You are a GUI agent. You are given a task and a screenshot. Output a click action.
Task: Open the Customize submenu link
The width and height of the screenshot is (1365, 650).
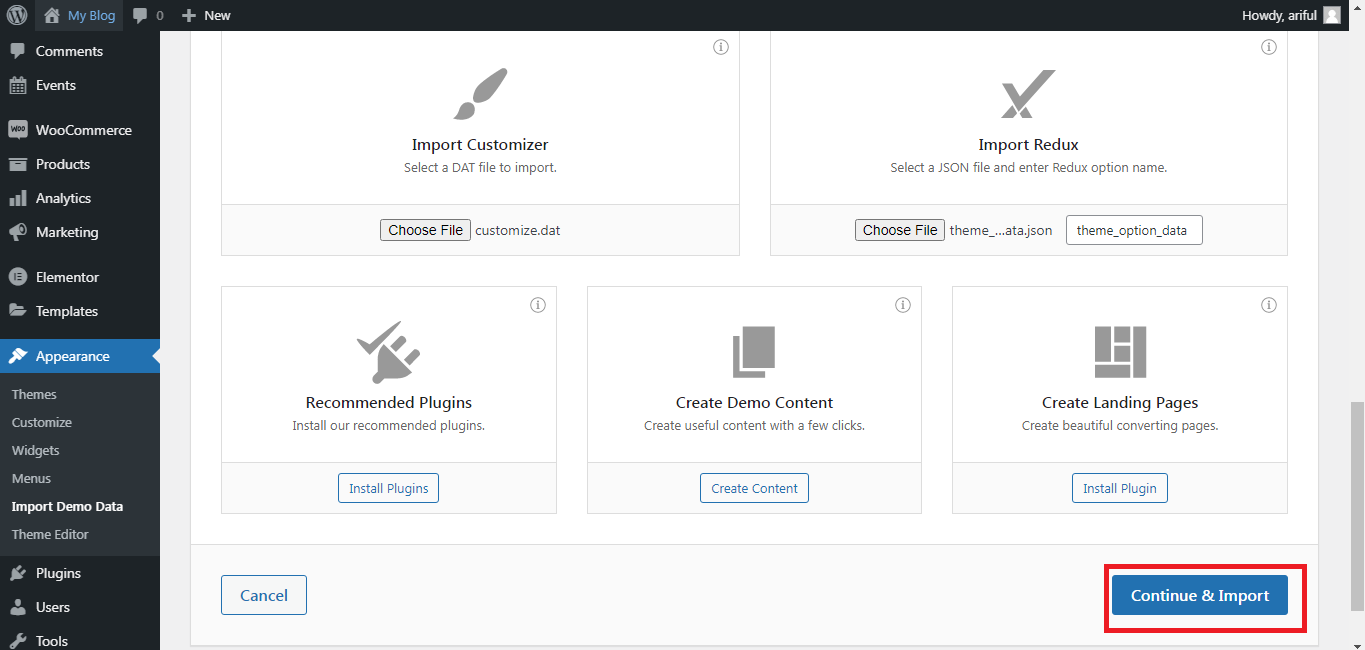pos(42,422)
